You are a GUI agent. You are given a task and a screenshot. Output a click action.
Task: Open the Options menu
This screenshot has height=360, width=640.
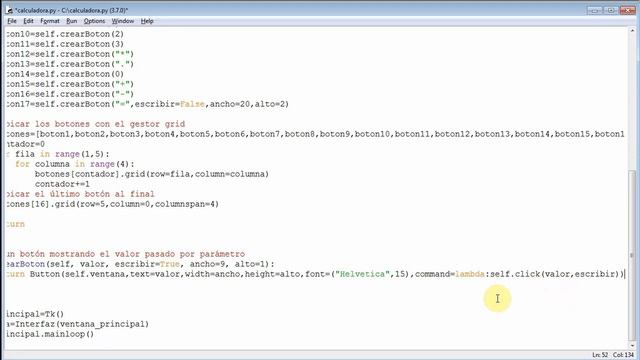[x=94, y=21]
